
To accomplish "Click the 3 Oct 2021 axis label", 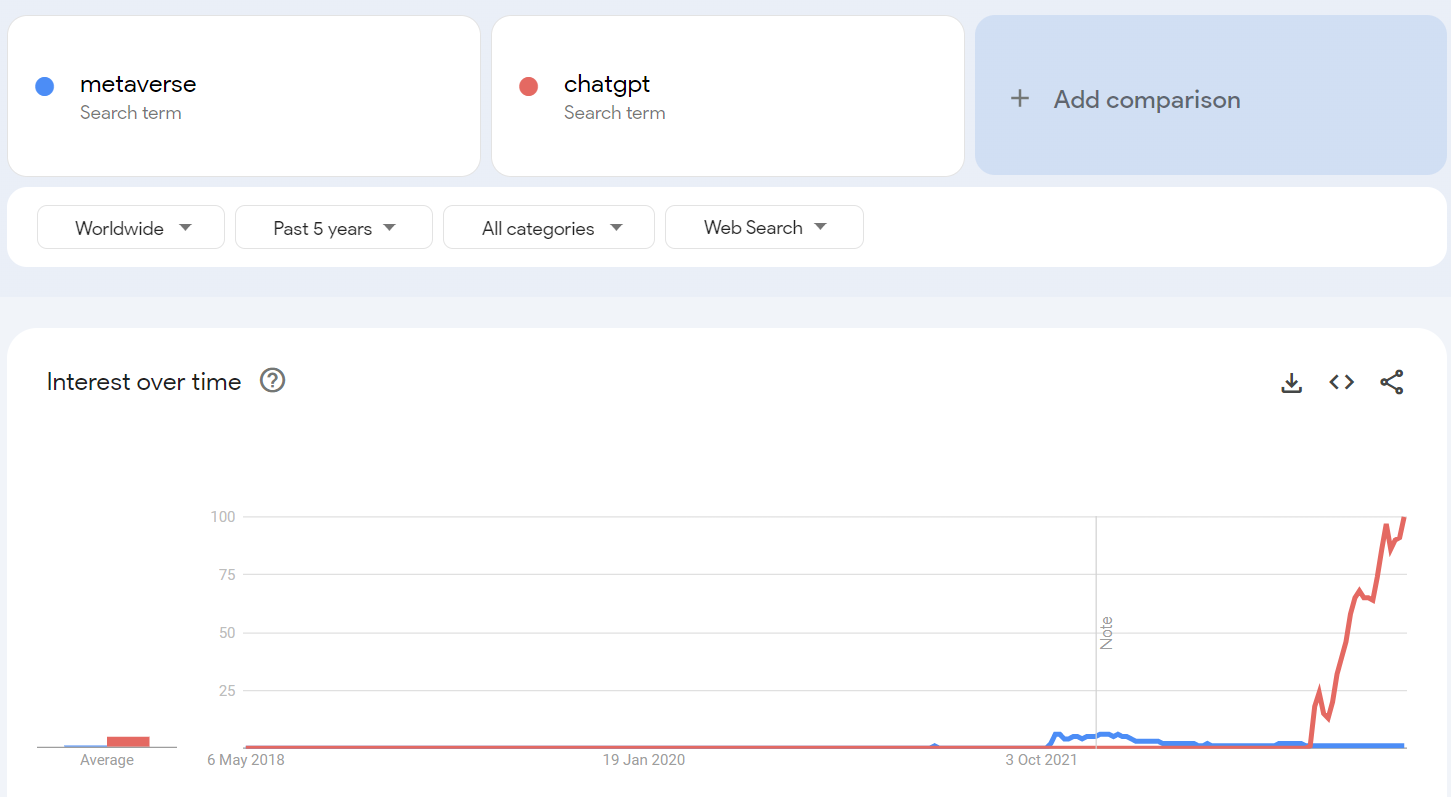I will 1041,760.
